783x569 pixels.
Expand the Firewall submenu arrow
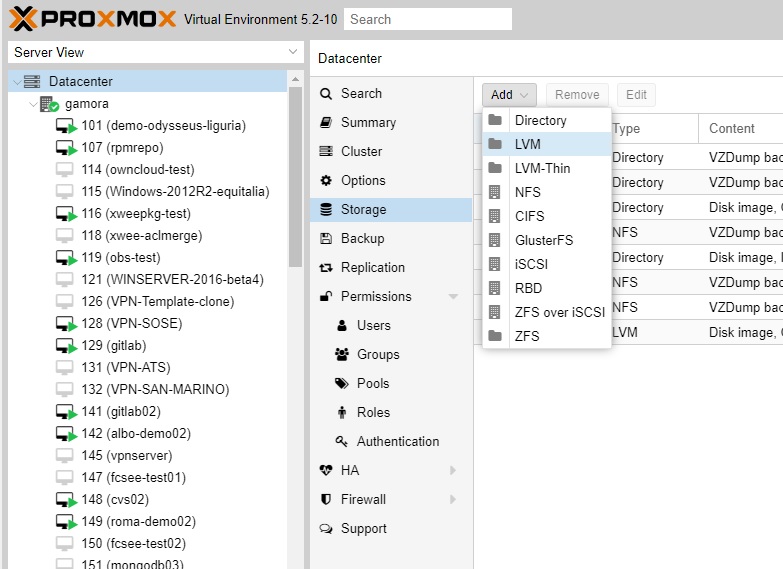click(453, 500)
